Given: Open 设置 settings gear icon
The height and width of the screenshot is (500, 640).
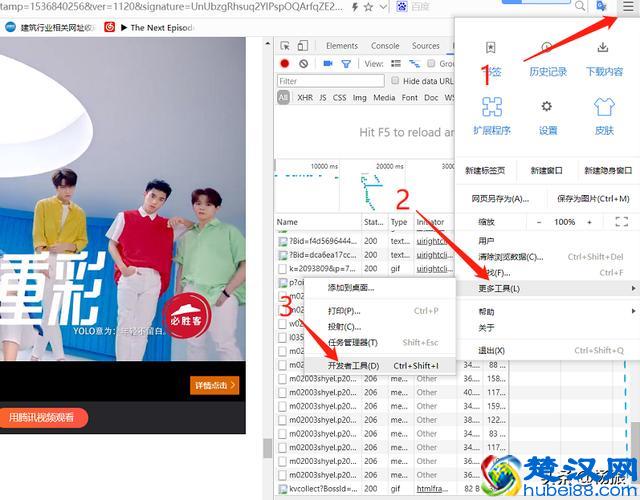Looking at the screenshot, I should pos(547,107).
